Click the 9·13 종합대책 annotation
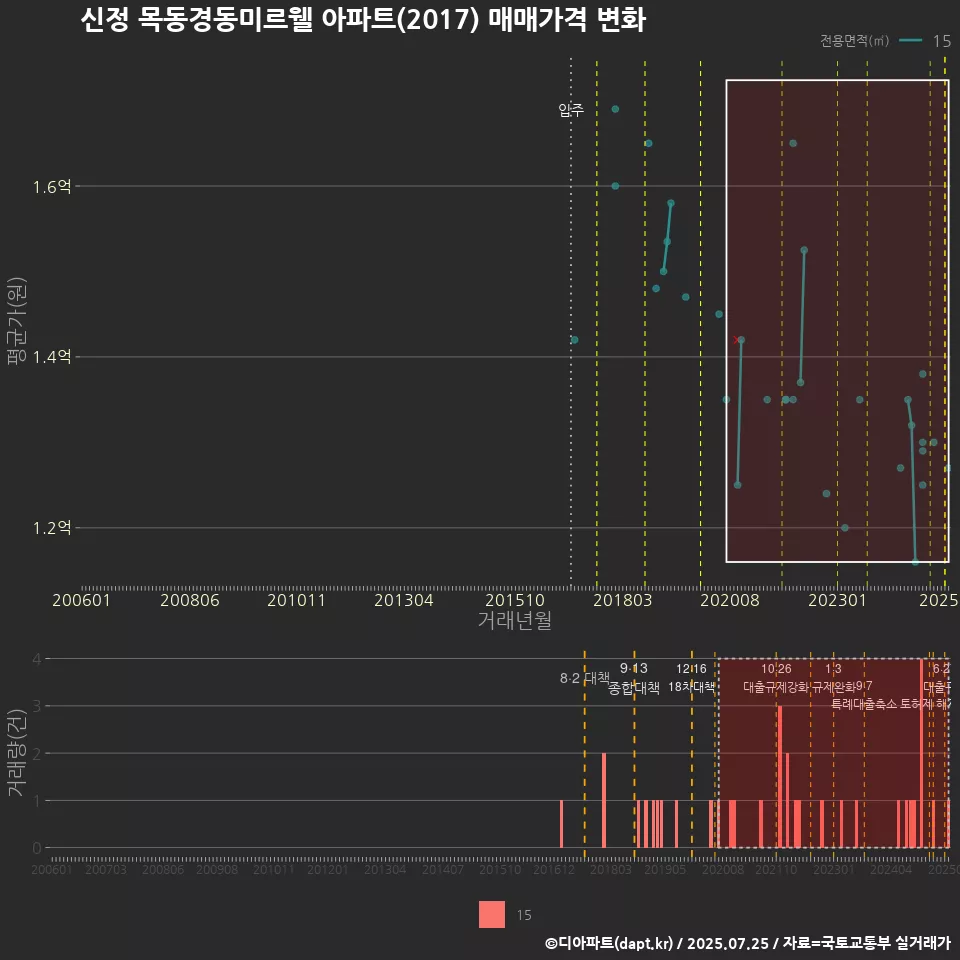This screenshot has height=960, width=960. pos(634,678)
